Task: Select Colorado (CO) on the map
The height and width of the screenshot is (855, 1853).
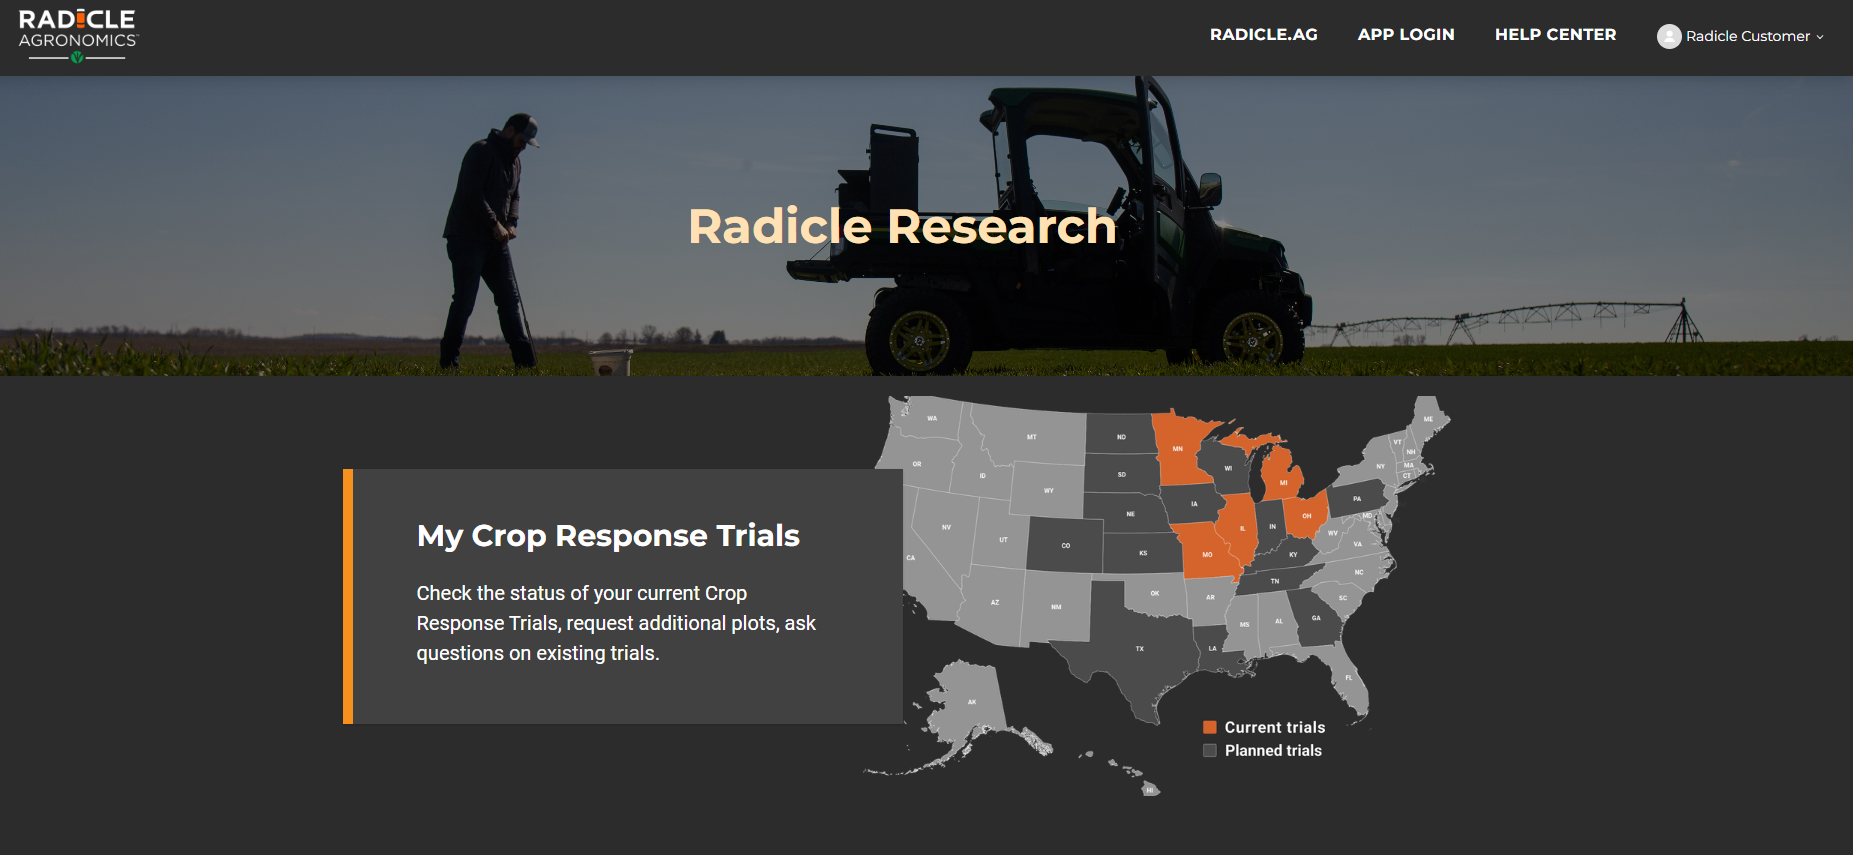Action: [x=1066, y=545]
